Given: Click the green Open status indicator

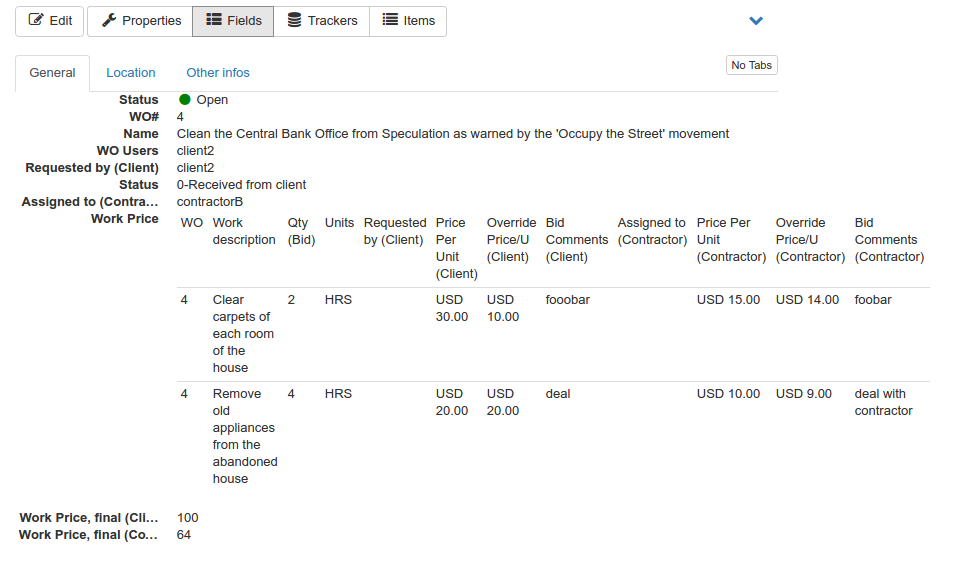Looking at the screenshot, I should 185,100.
